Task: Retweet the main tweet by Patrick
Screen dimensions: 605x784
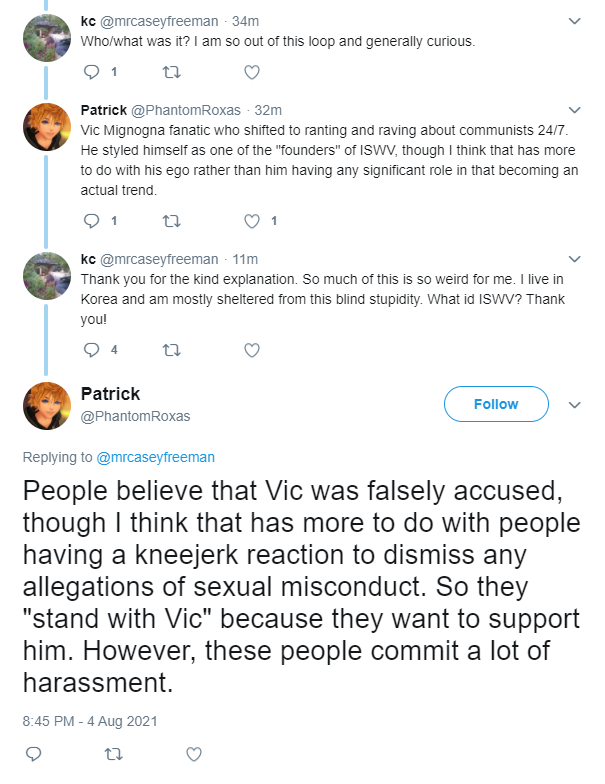Action: [x=114, y=754]
